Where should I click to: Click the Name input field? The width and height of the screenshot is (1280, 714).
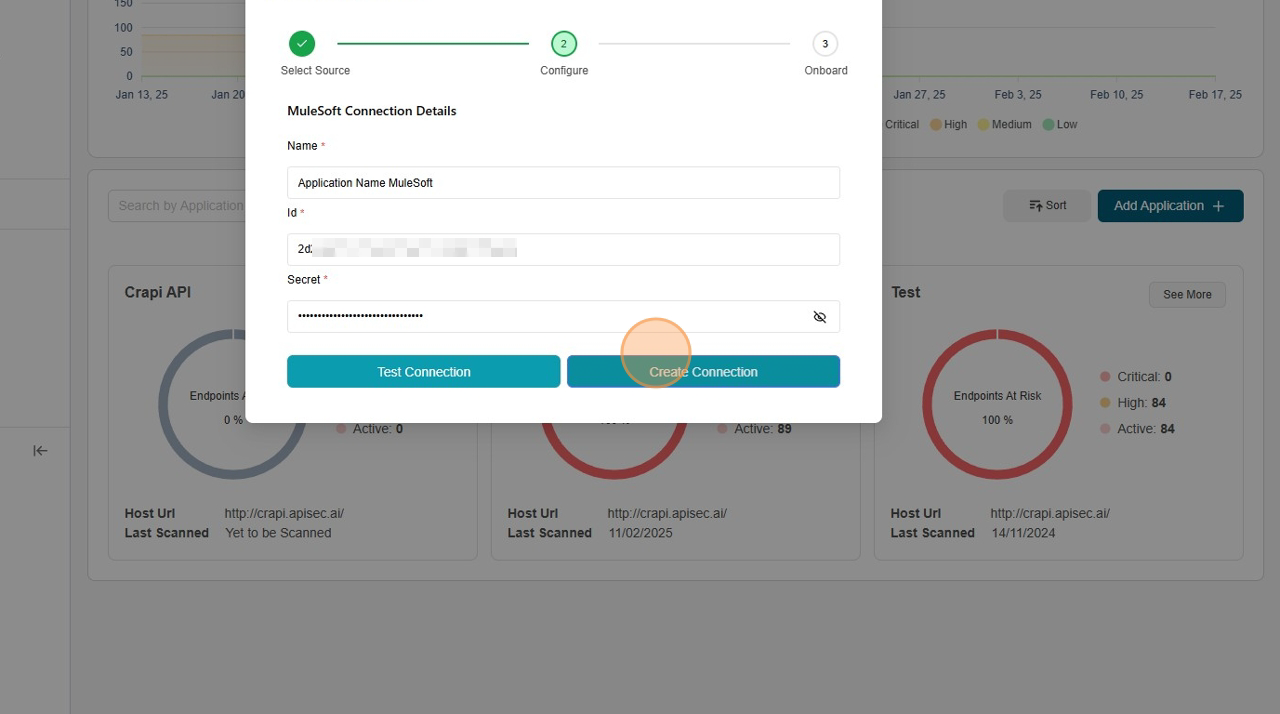click(x=563, y=183)
